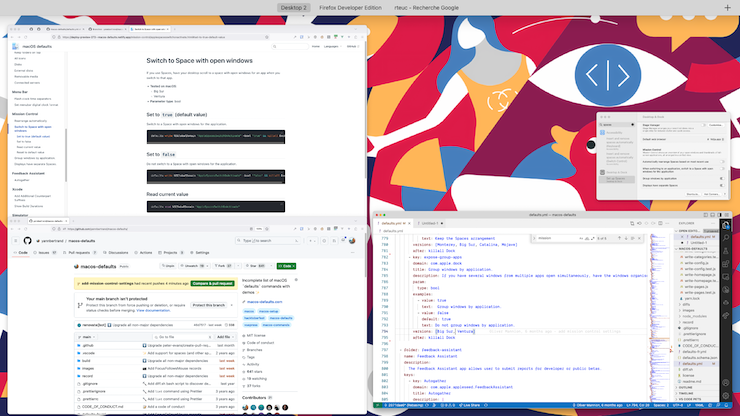Image resolution: width=740 pixels, height=416 pixels.
Task: Switch to Untitled-1 tab in VS Code
Action: pyautogui.click(x=430, y=223)
